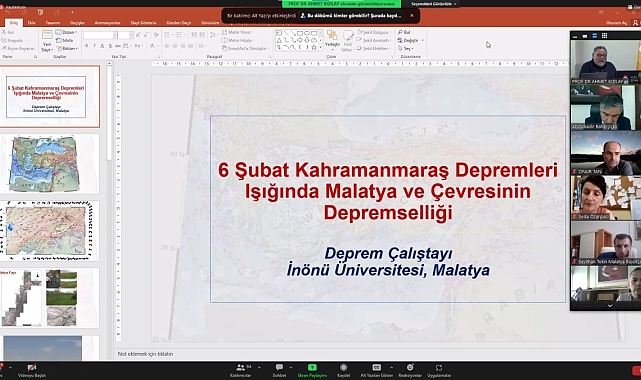
Task: Open Şekil Efektleri shape effects
Action: [x=373, y=49]
